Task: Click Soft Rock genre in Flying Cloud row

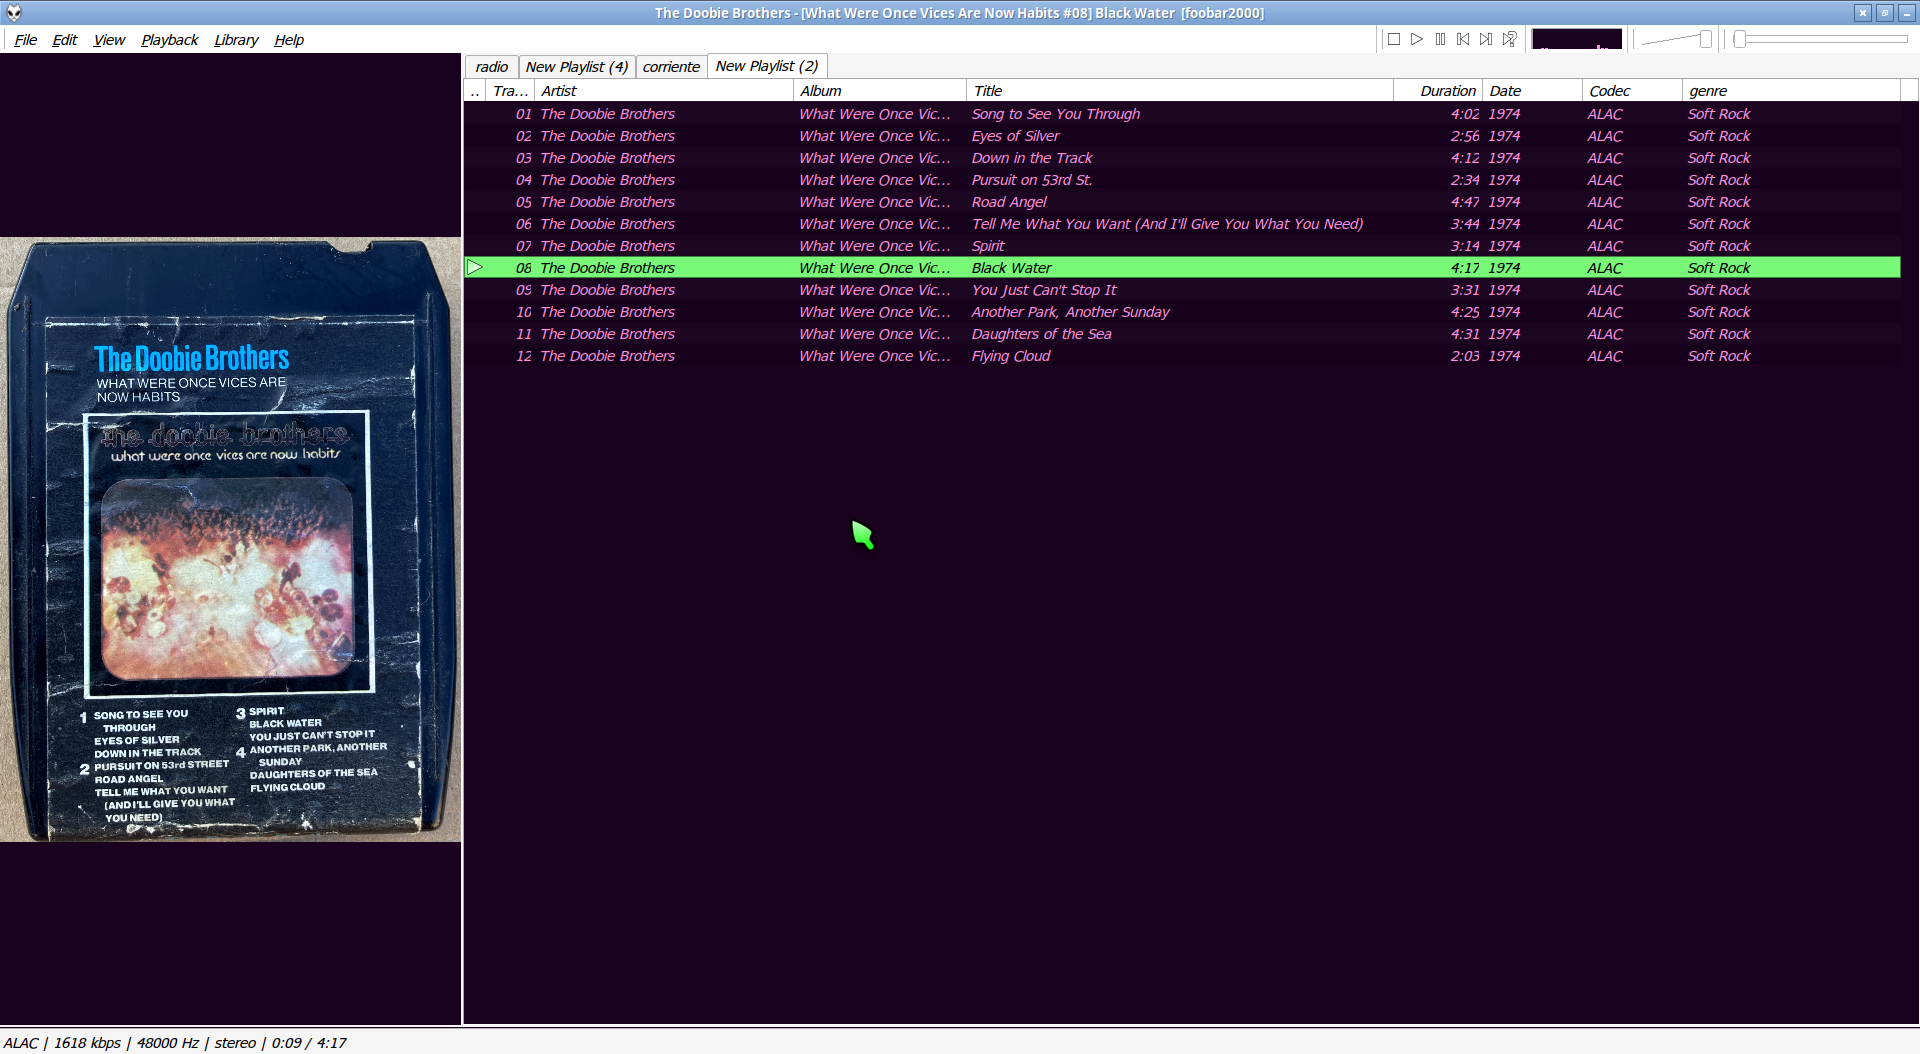Action: point(1719,356)
